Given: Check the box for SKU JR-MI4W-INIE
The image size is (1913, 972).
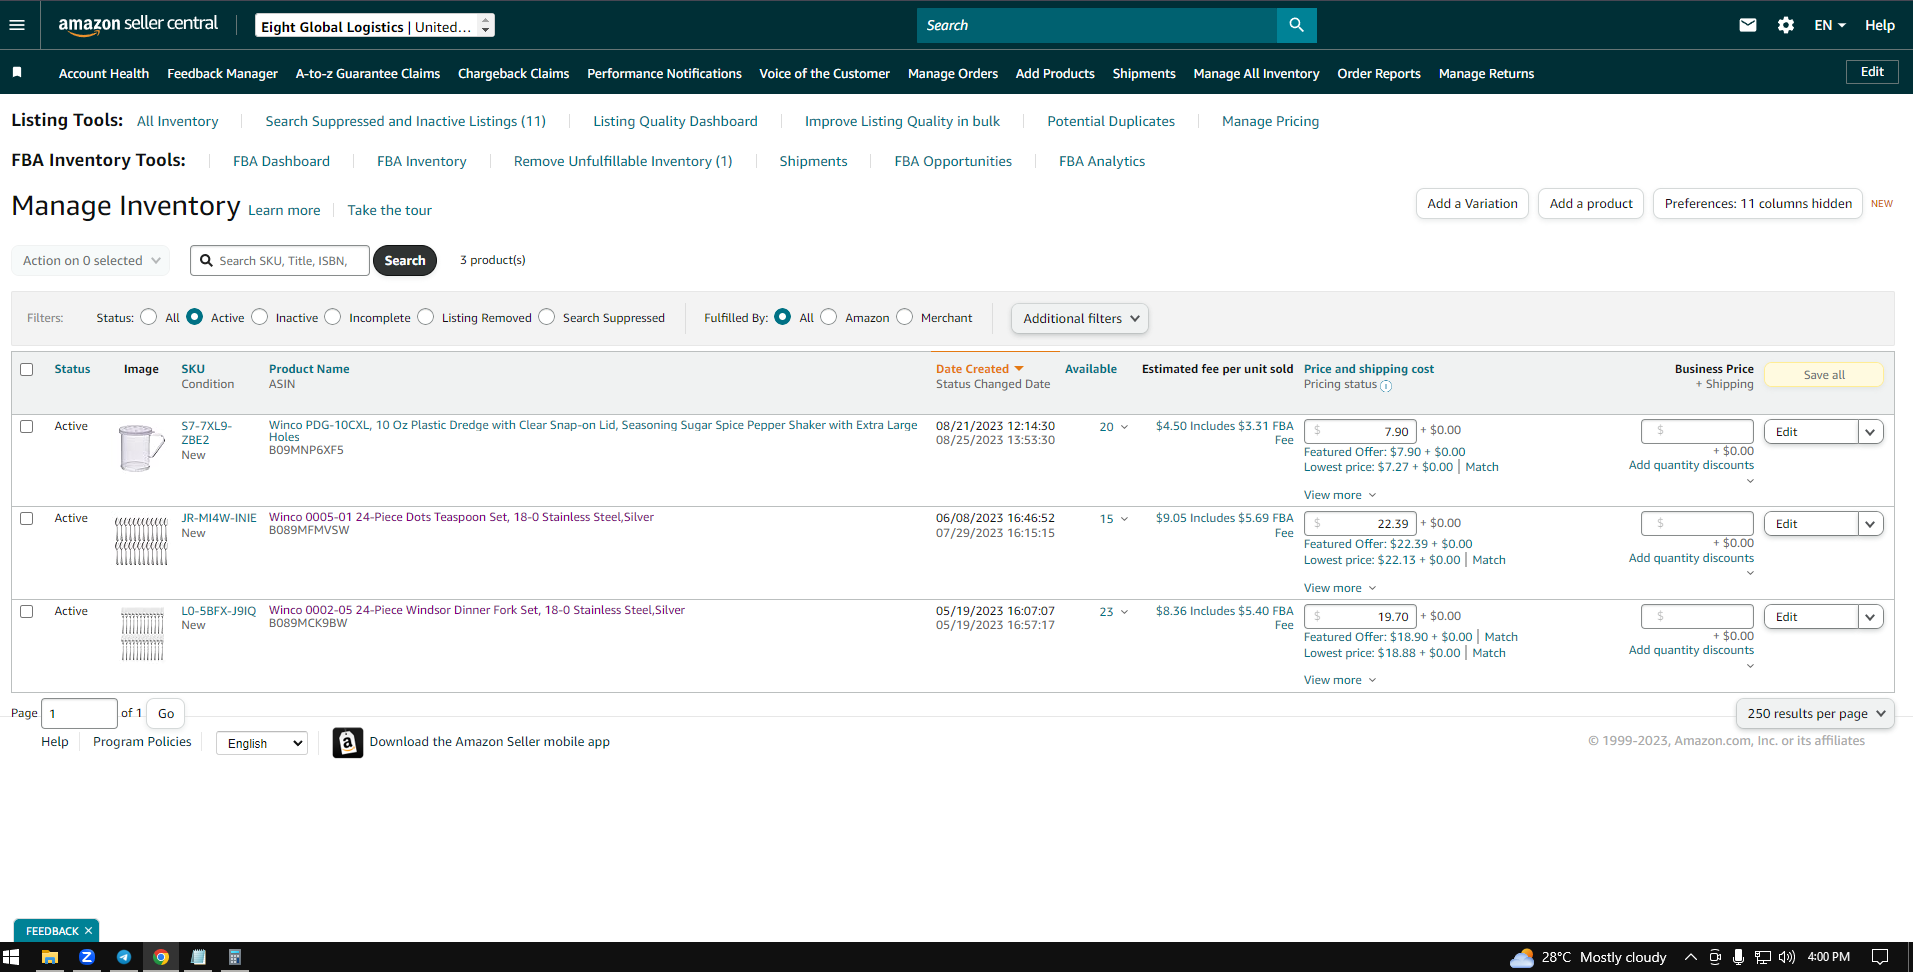Looking at the screenshot, I should tap(27, 518).
